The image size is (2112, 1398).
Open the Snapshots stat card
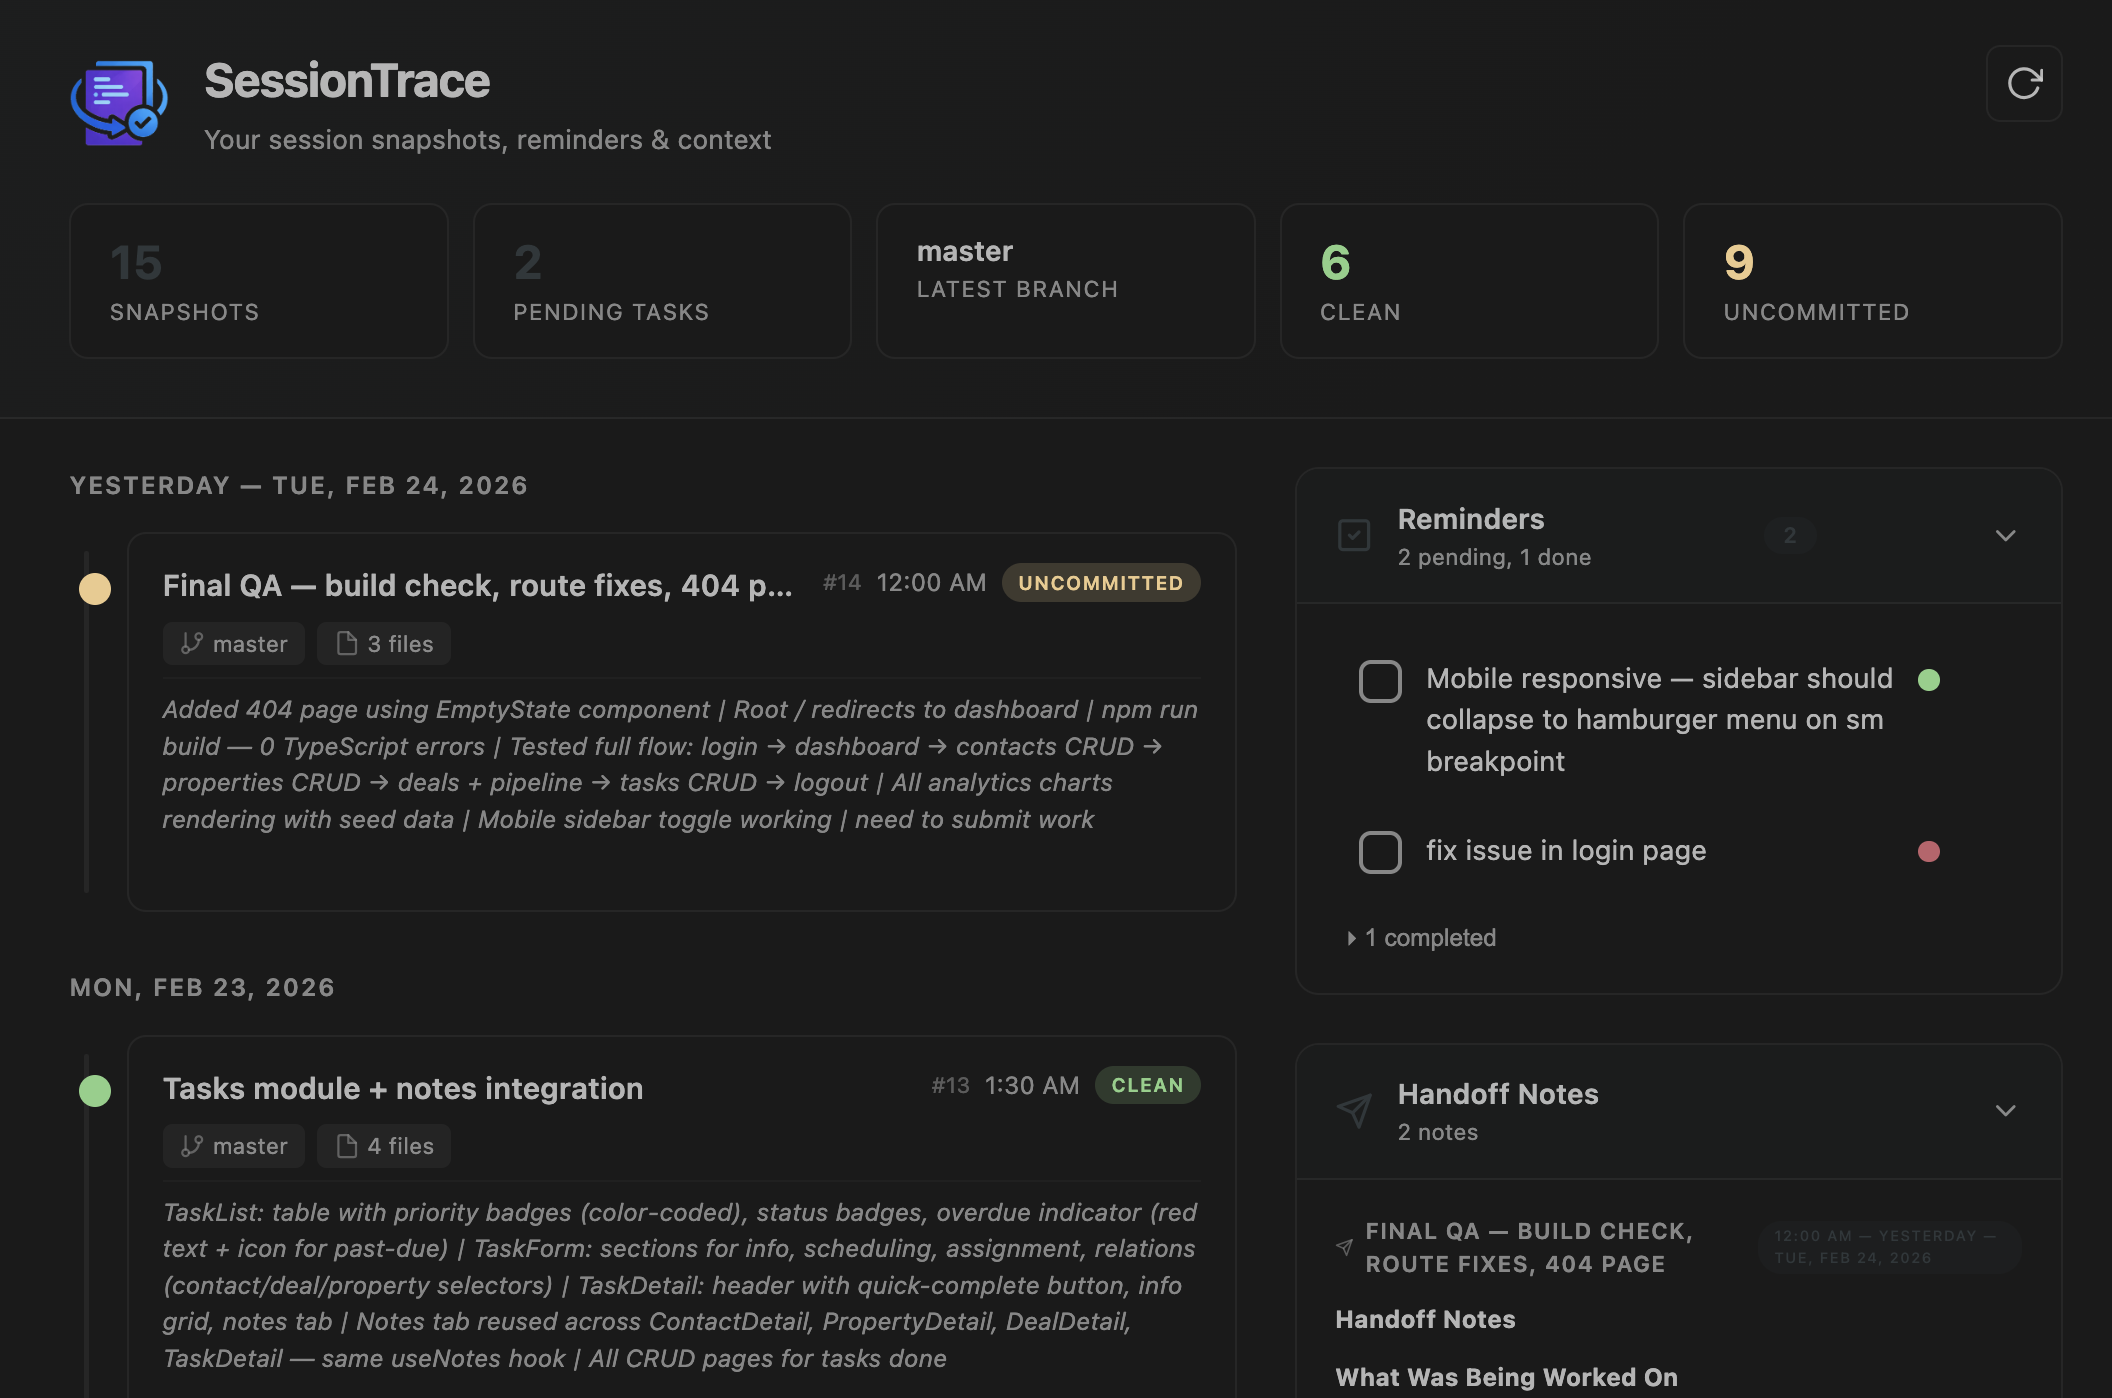tap(259, 281)
